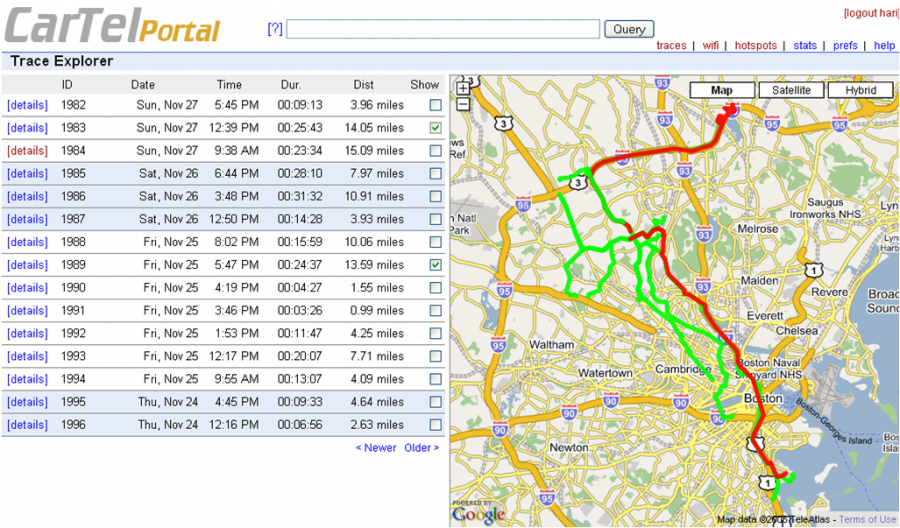Zoom in on the map with plus icon
900x528 pixels.
pos(463,88)
